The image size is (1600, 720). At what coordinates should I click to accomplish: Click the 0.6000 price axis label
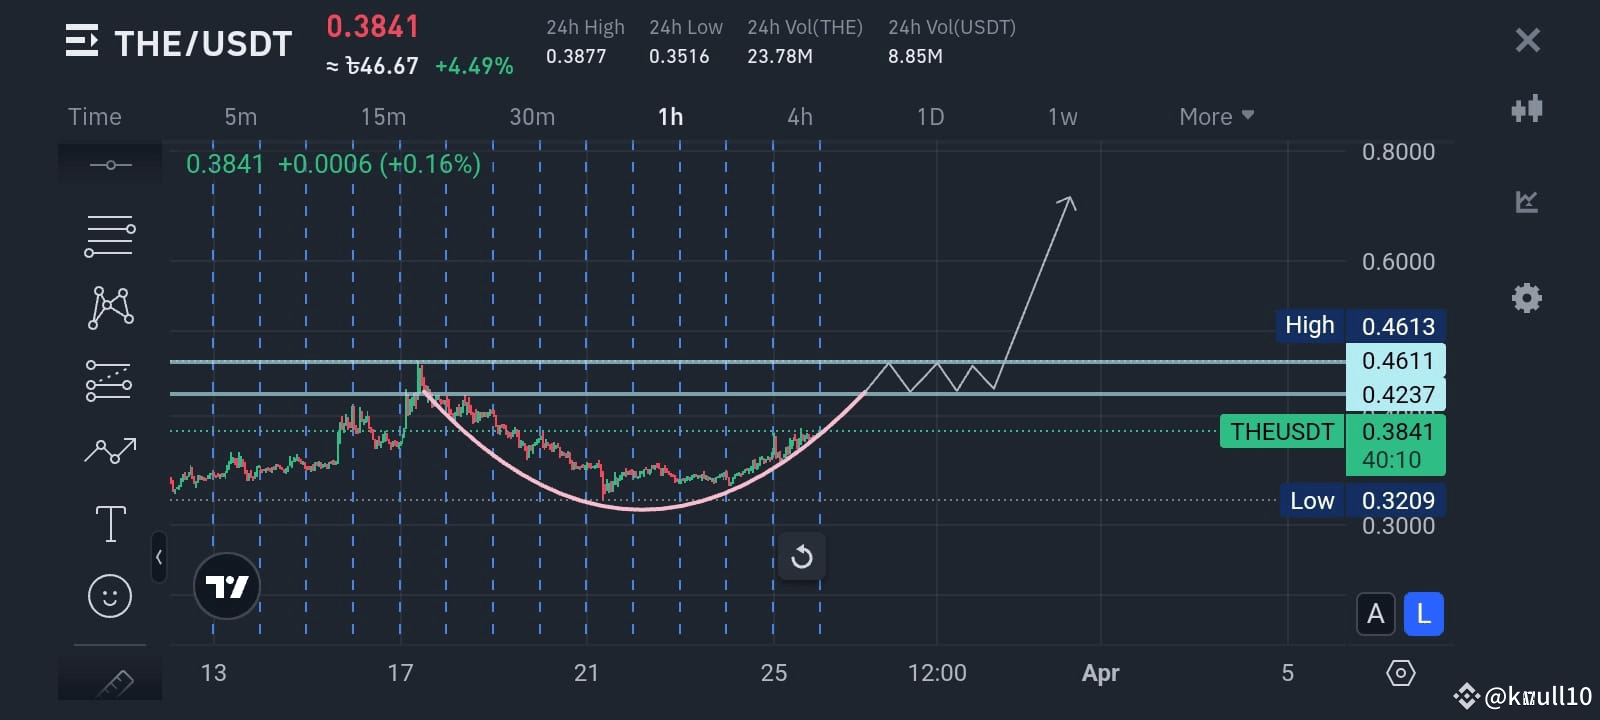[x=1398, y=262]
